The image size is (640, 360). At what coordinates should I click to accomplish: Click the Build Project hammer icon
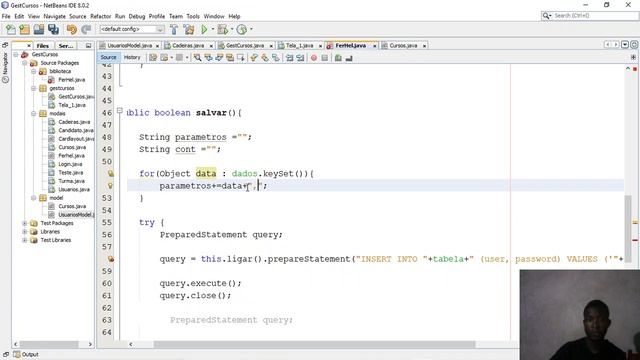click(174, 29)
